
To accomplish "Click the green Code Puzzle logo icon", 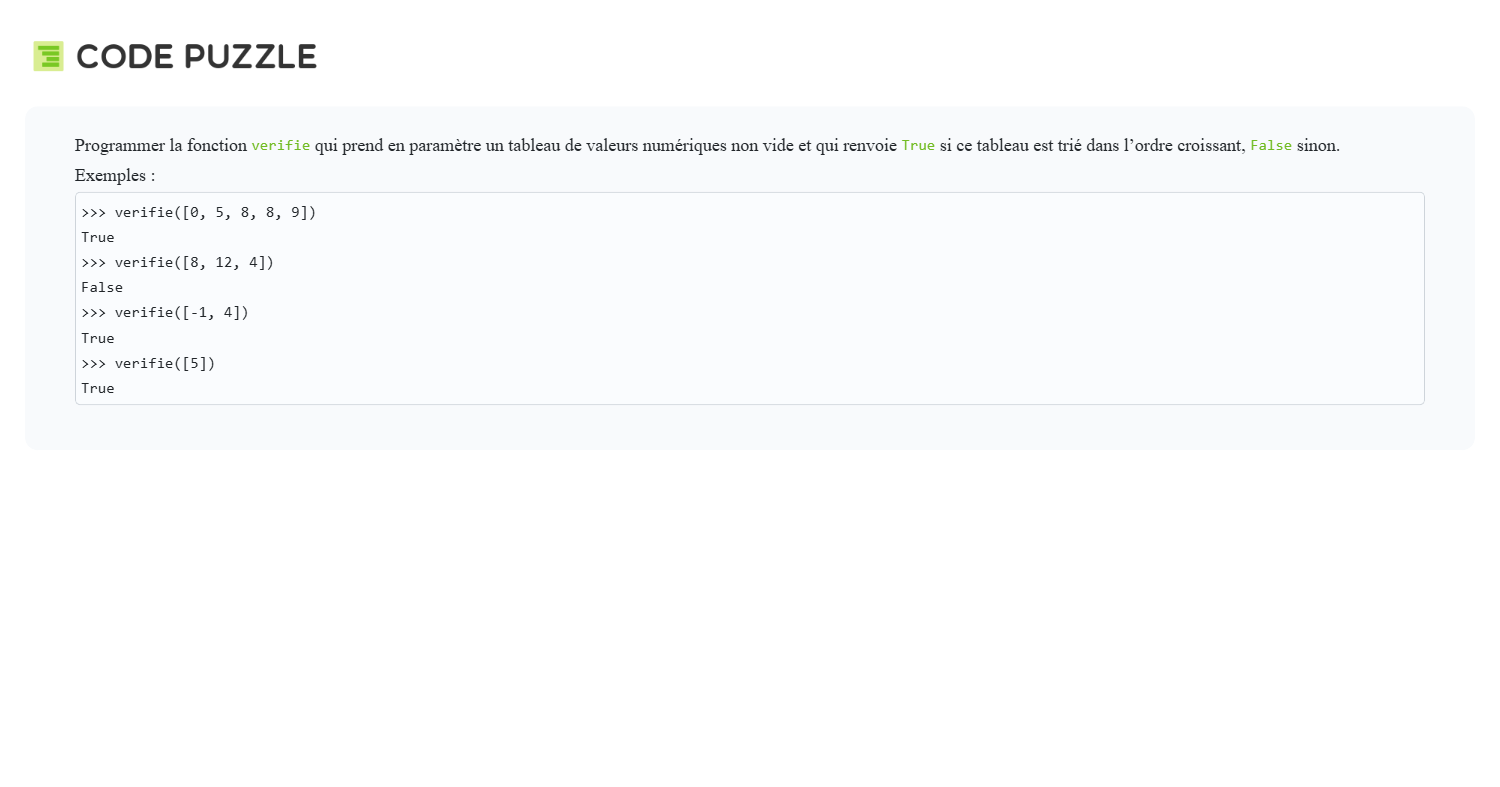I will (x=48, y=56).
